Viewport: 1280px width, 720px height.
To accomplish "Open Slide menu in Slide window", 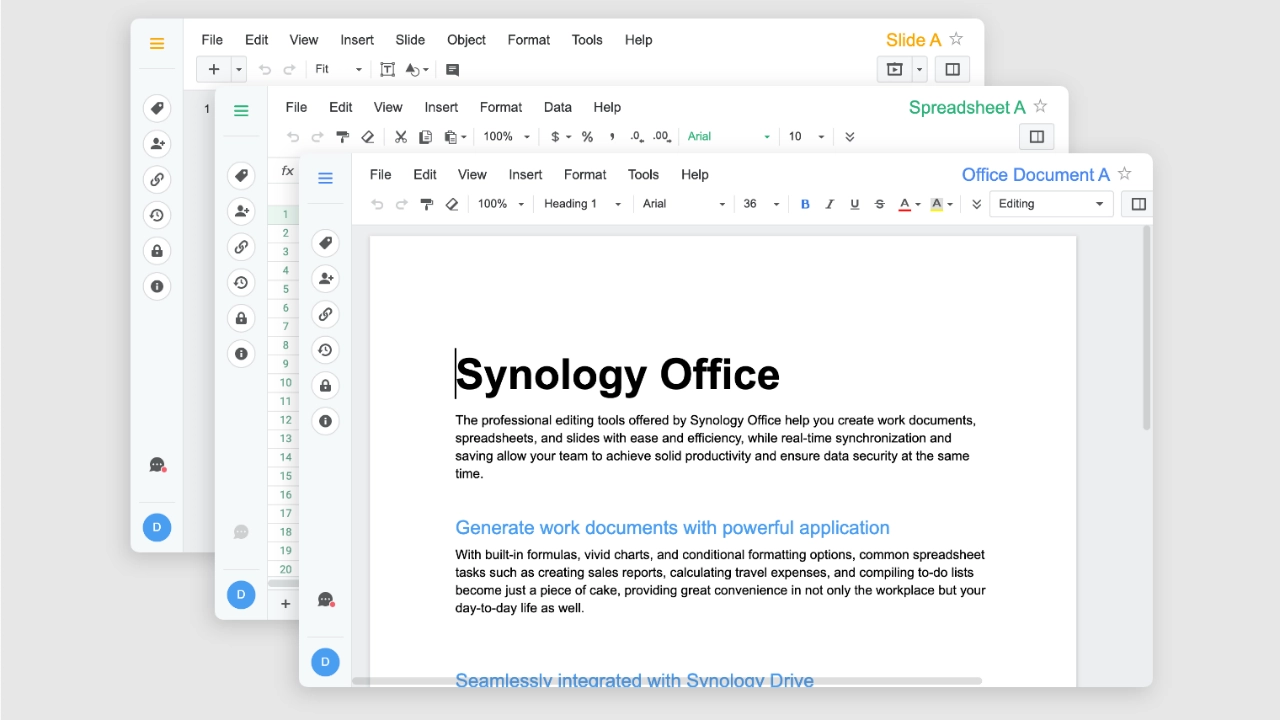I will 410,40.
